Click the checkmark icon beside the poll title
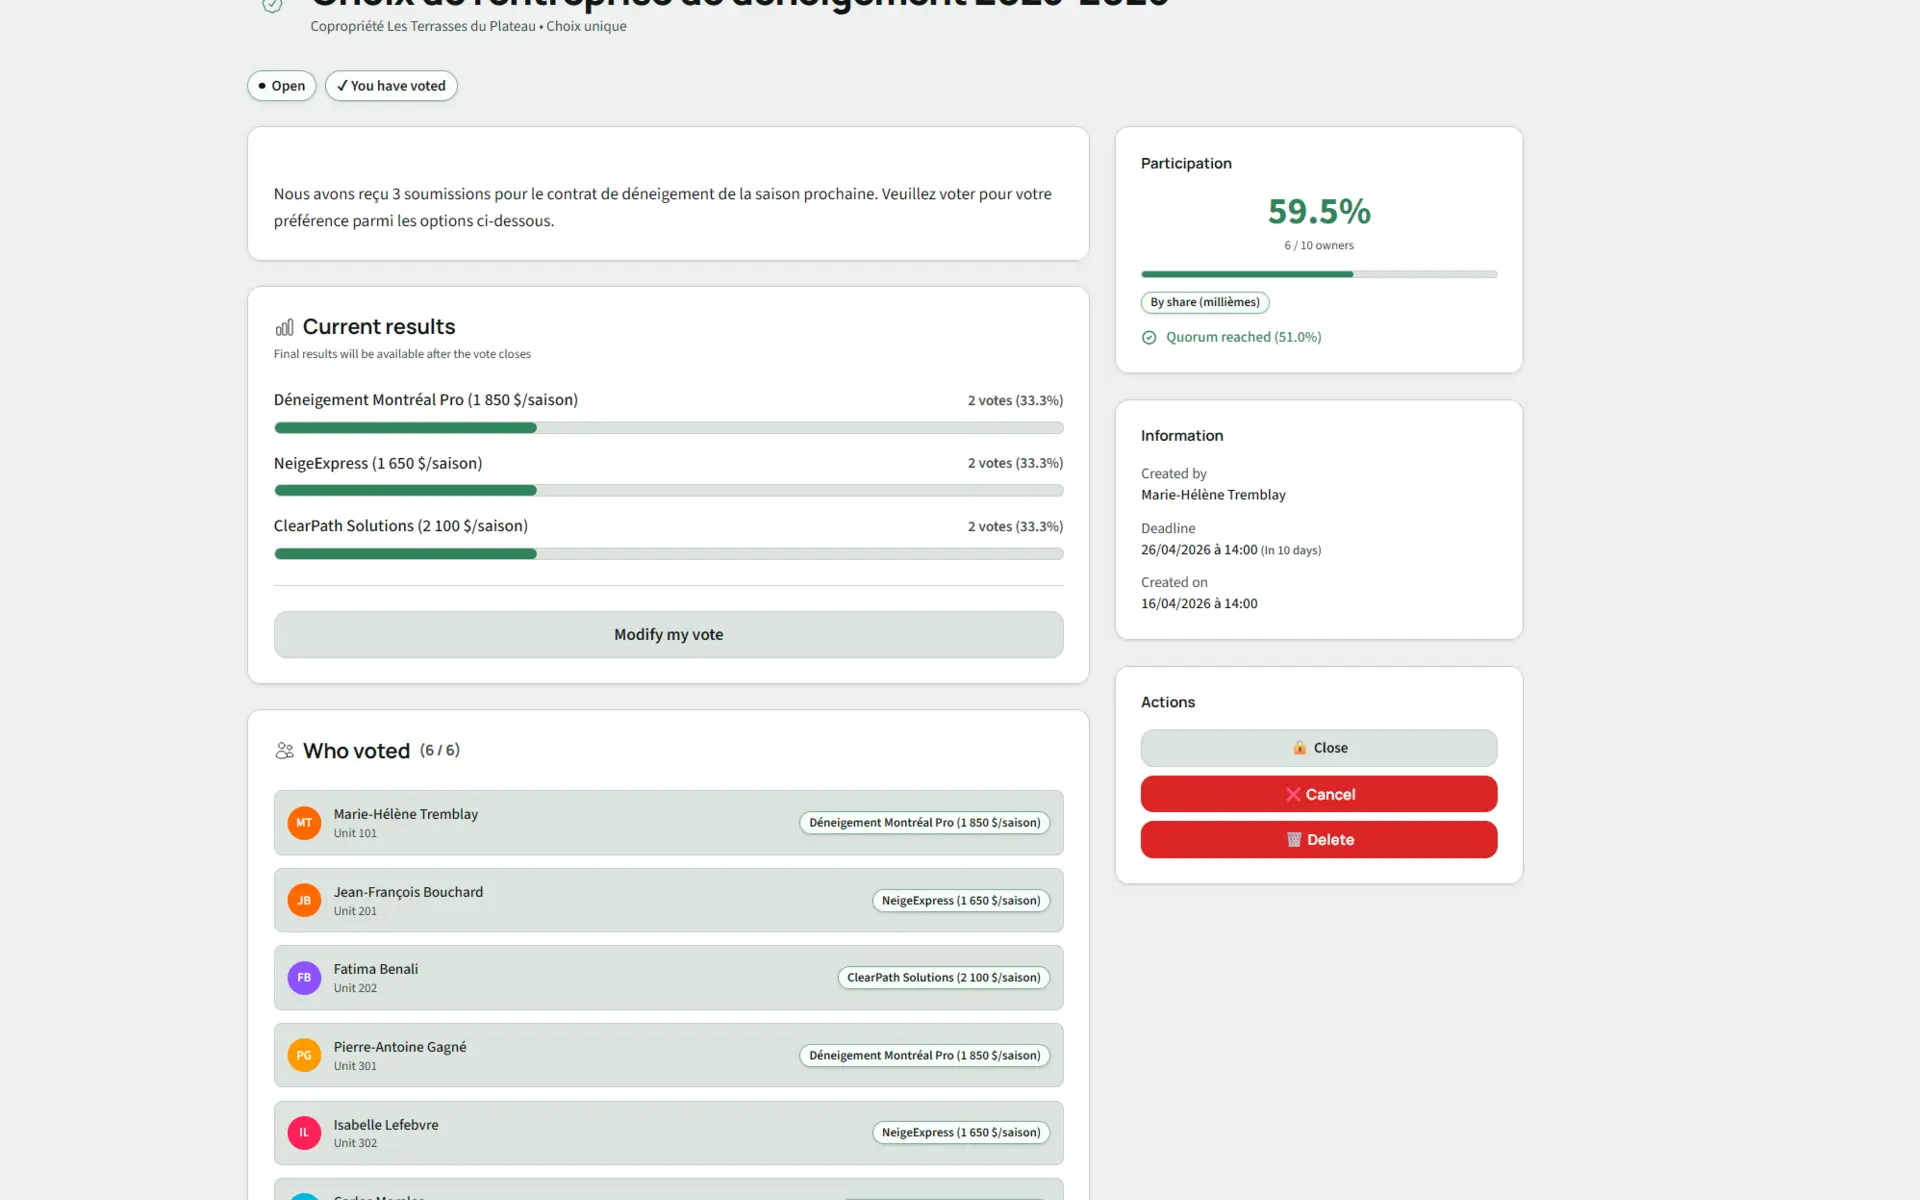The image size is (1920, 1200). coord(270,5)
